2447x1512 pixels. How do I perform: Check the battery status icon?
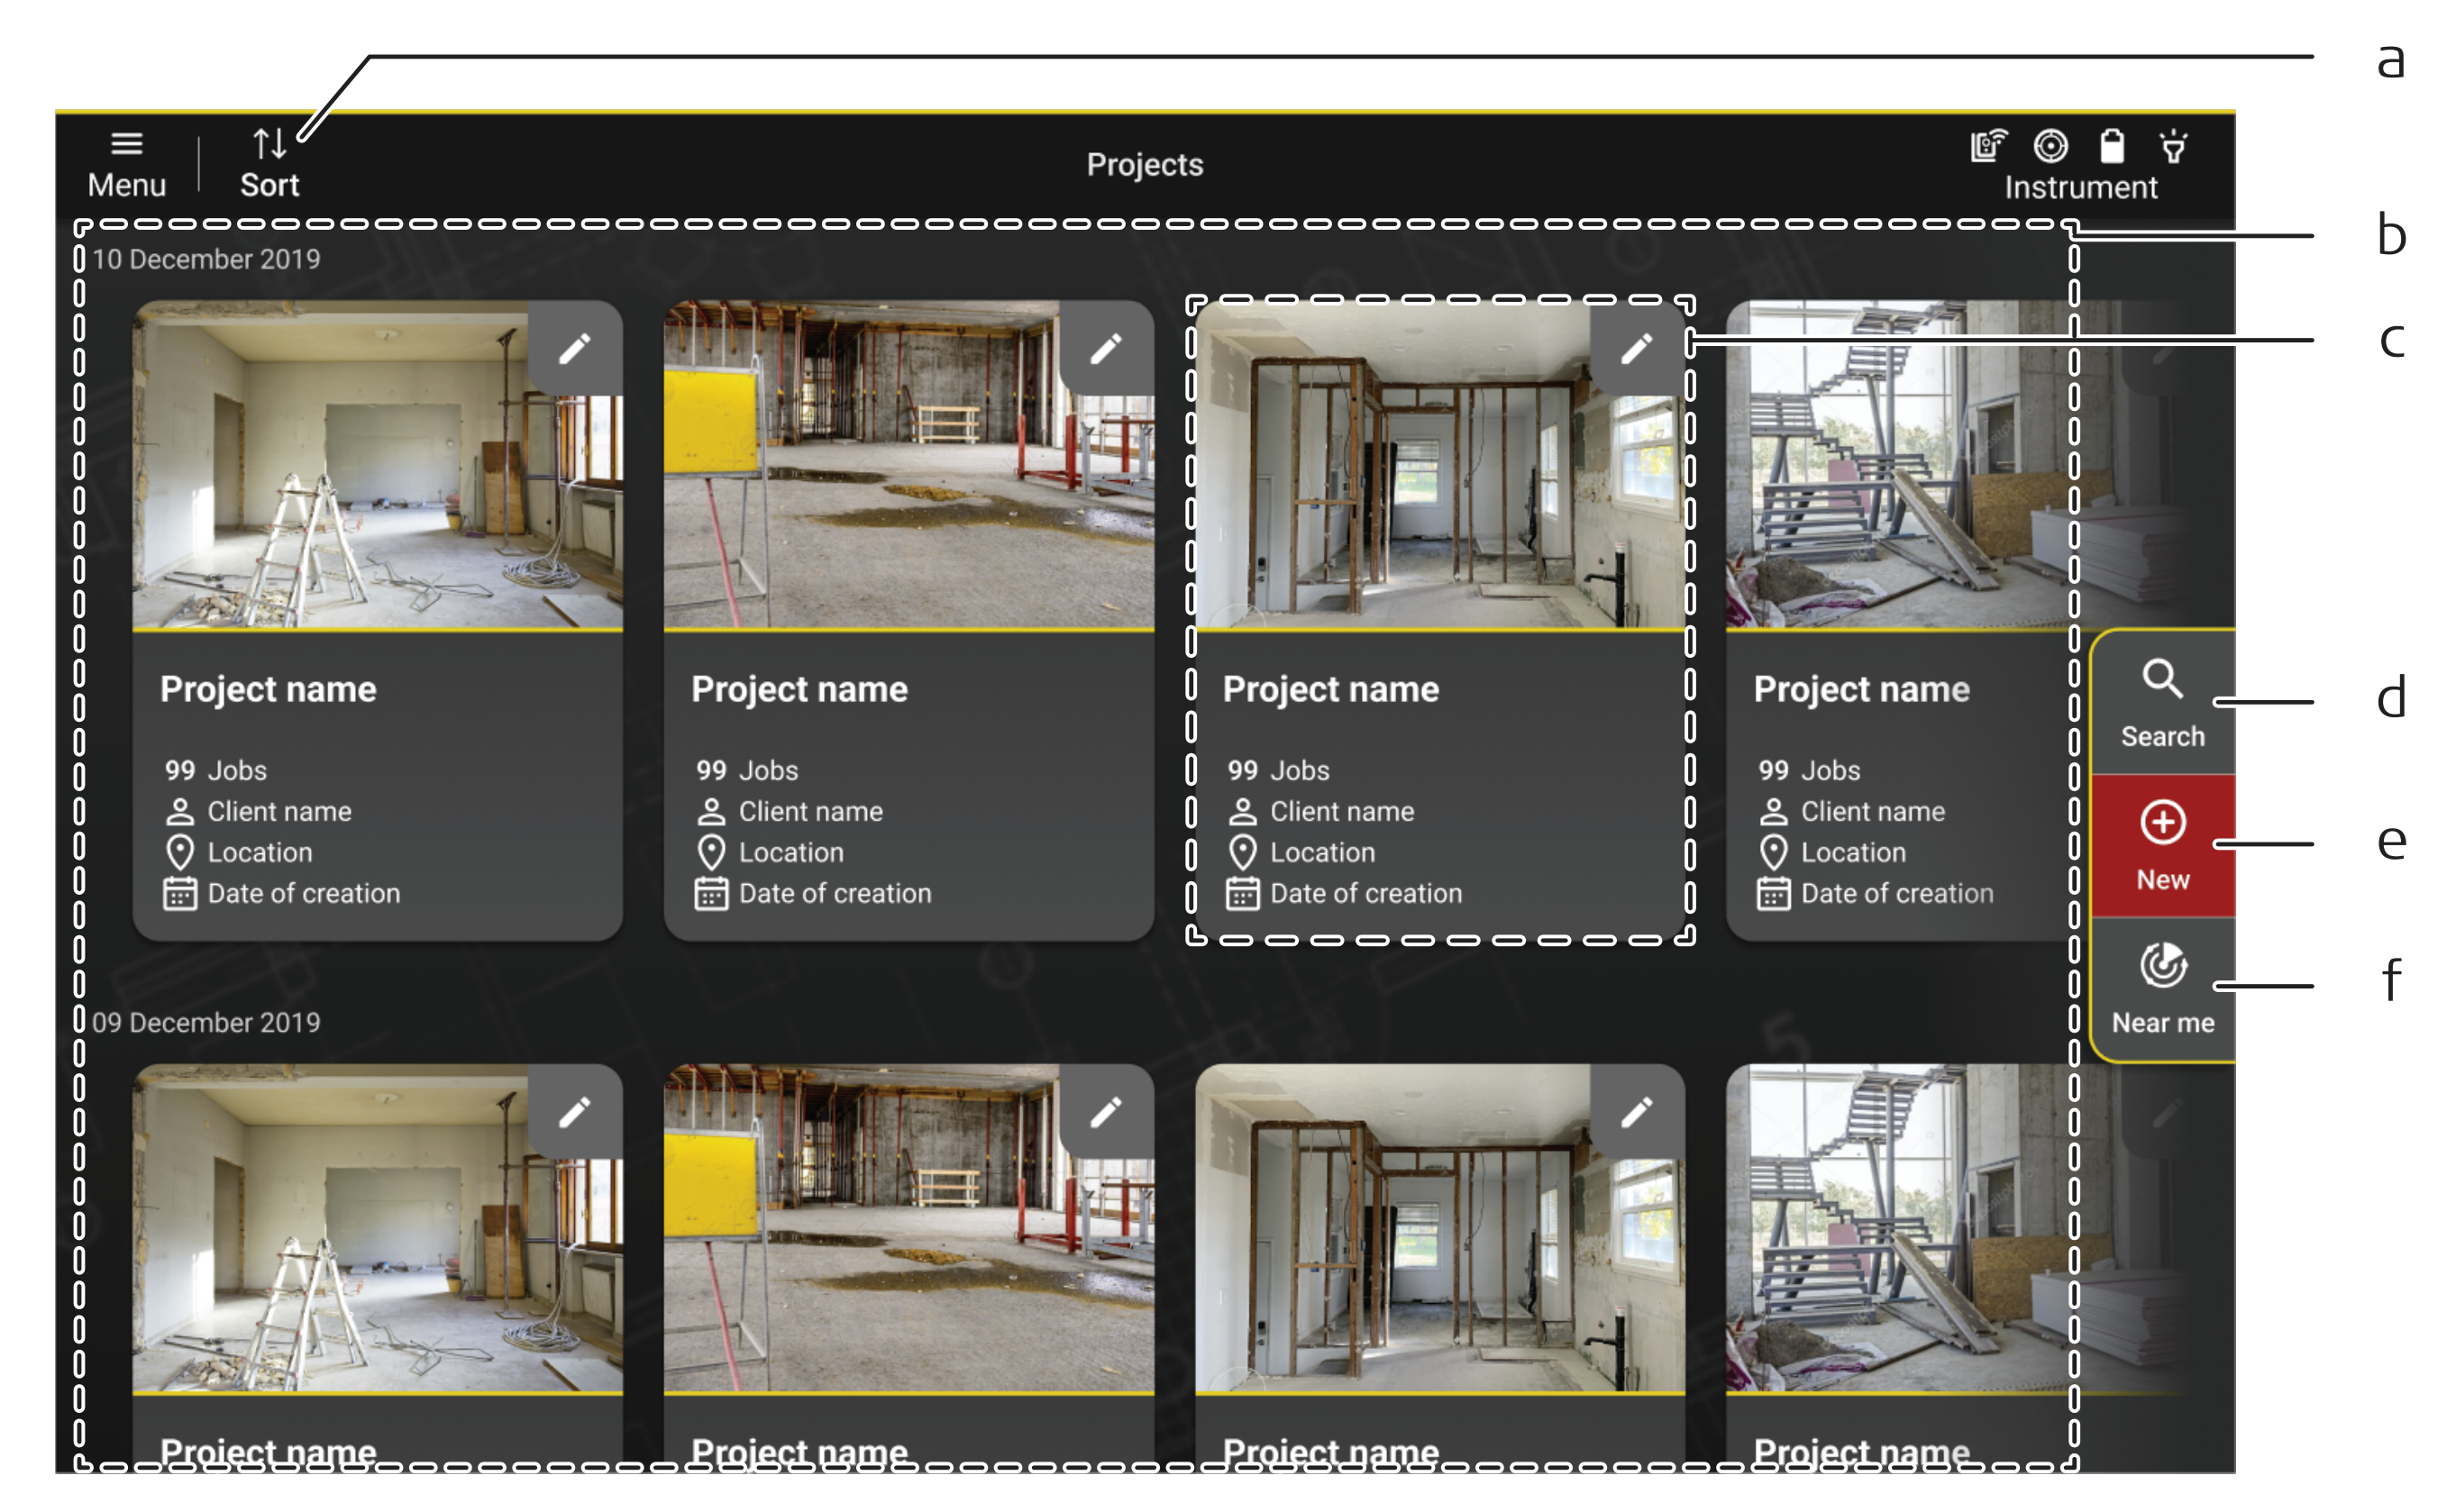click(x=2111, y=146)
